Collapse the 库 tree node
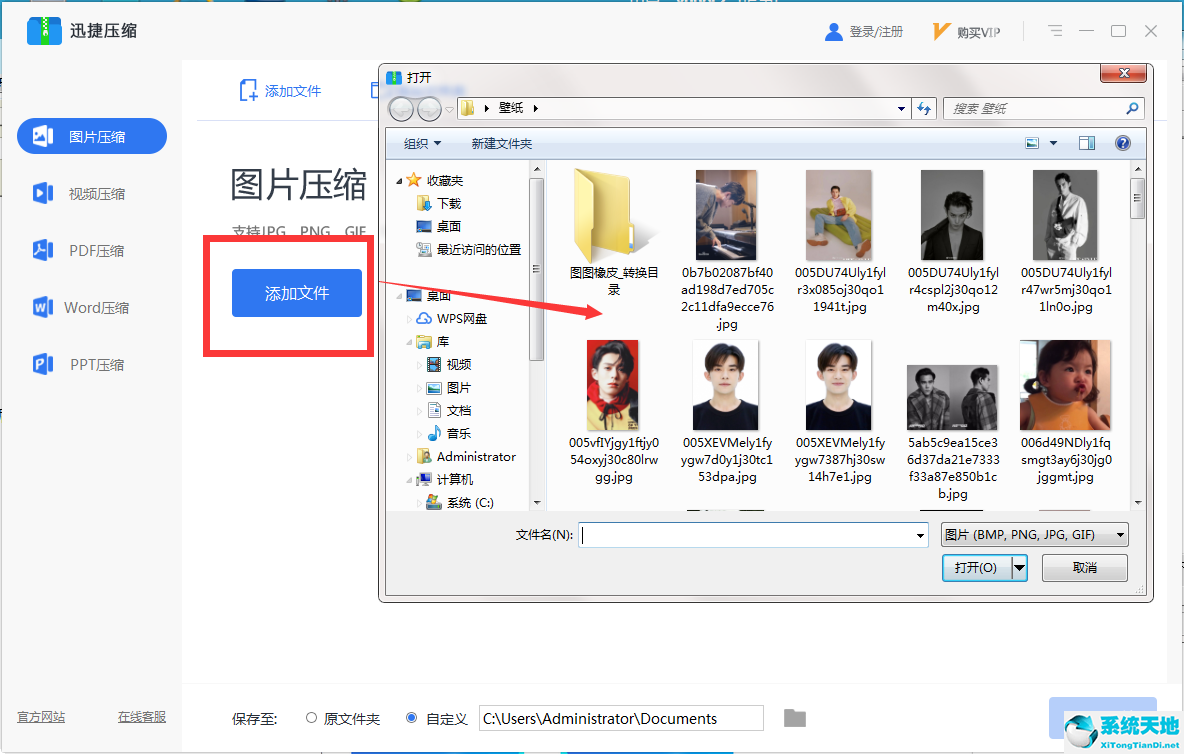Viewport: 1184px width, 754px height. pyautogui.click(x=410, y=342)
